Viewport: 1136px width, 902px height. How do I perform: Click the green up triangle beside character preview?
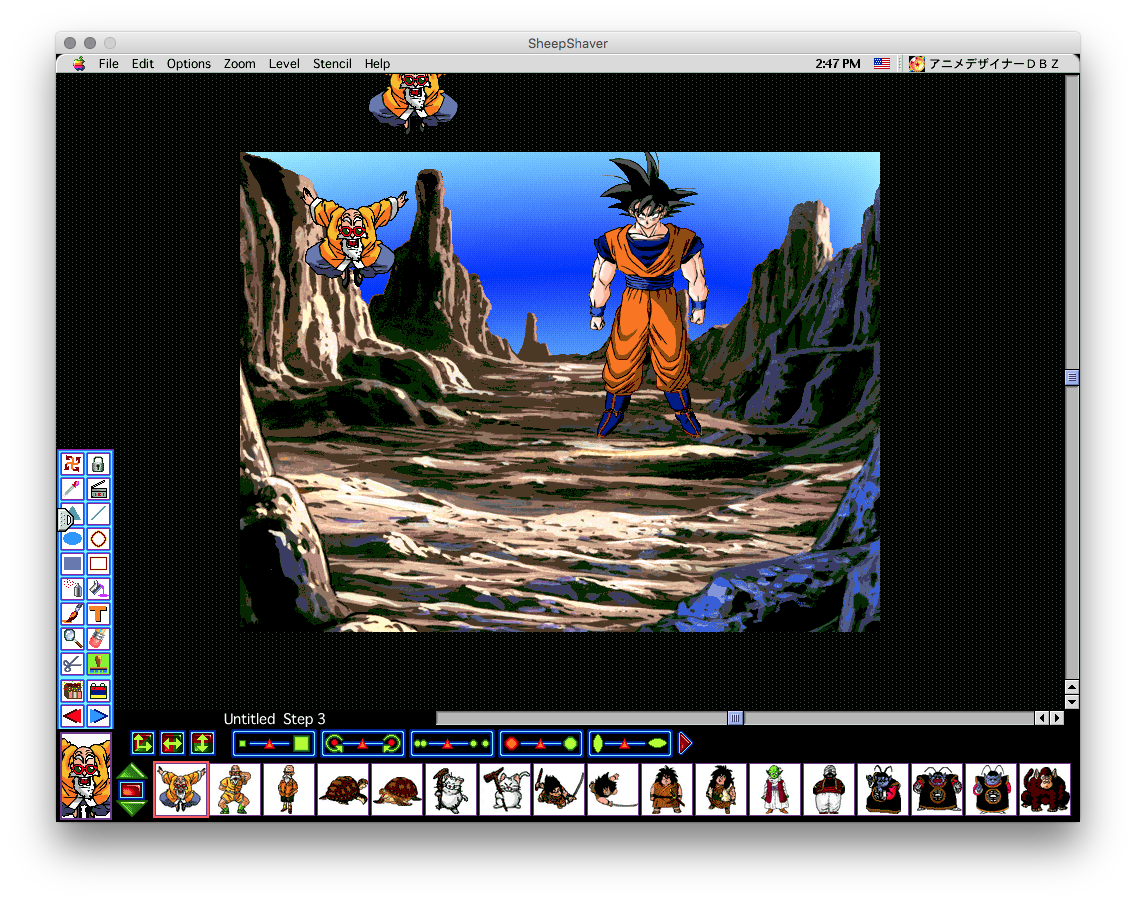[132, 771]
